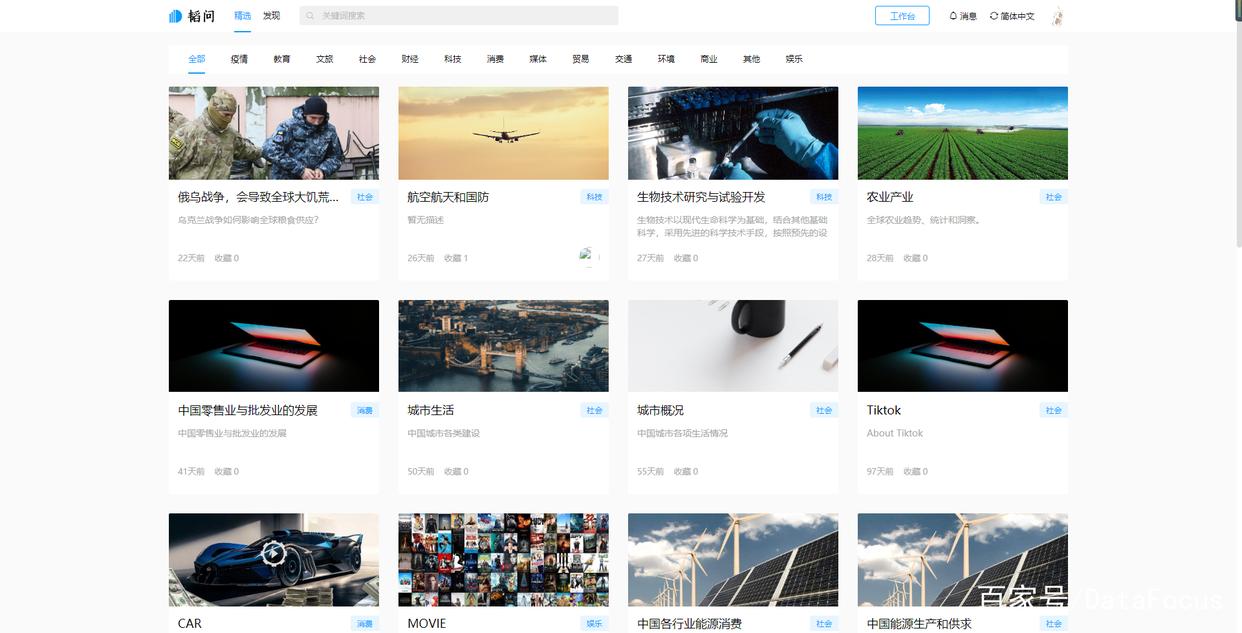Open the user avatar menu
The height and width of the screenshot is (633, 1242).
coord(1056,15)
